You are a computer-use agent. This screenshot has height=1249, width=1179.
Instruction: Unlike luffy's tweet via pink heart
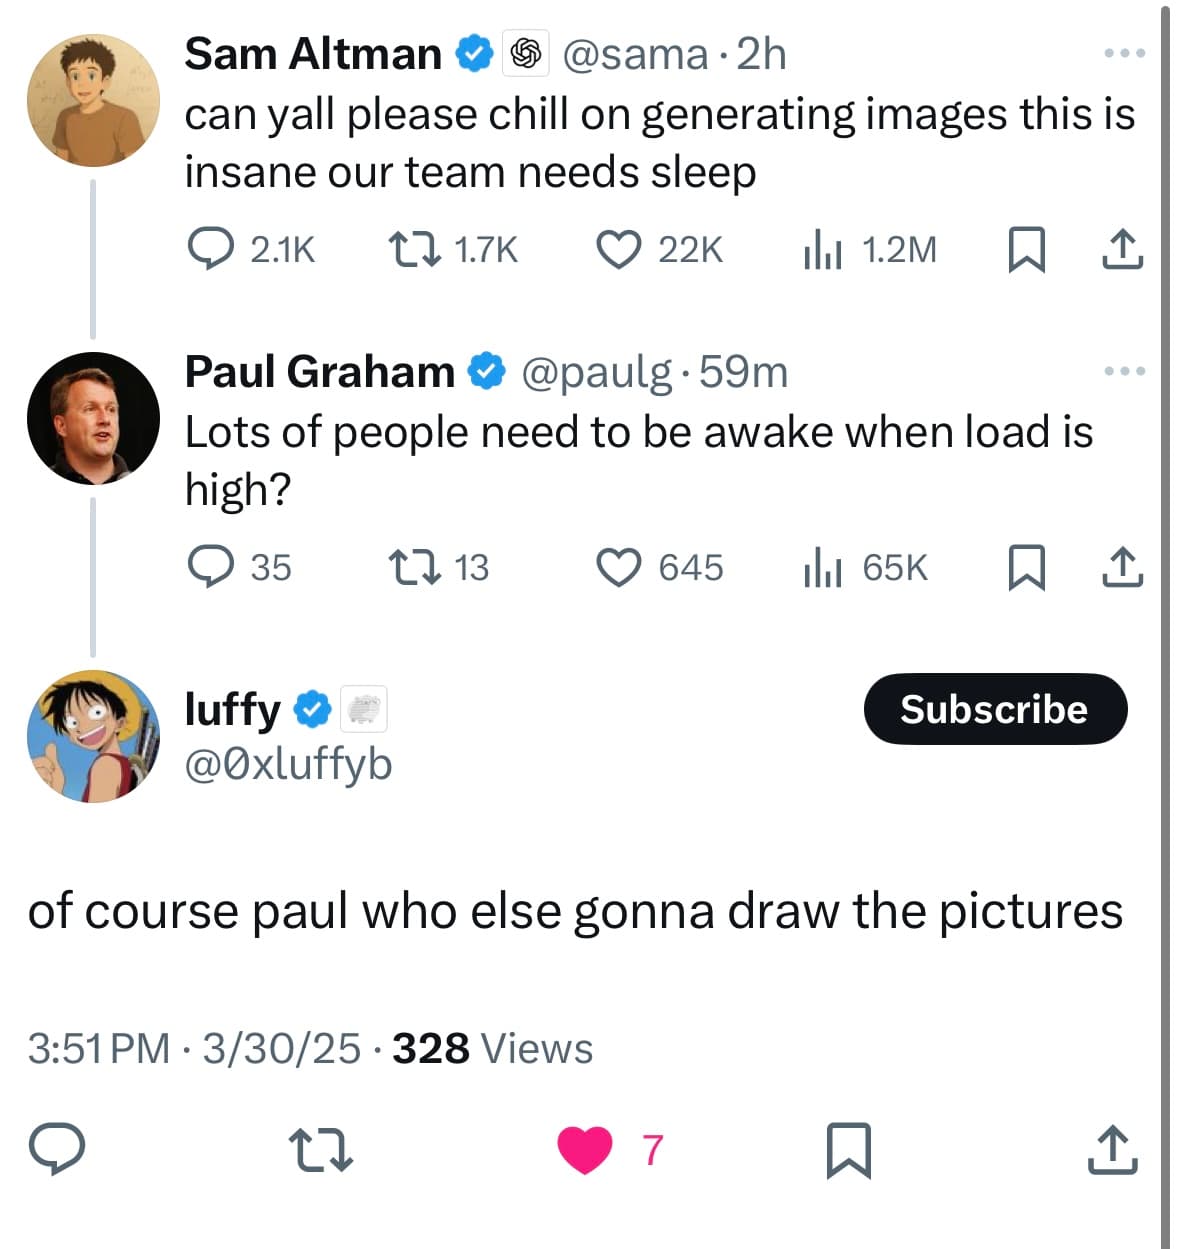tap(585, 1149)
